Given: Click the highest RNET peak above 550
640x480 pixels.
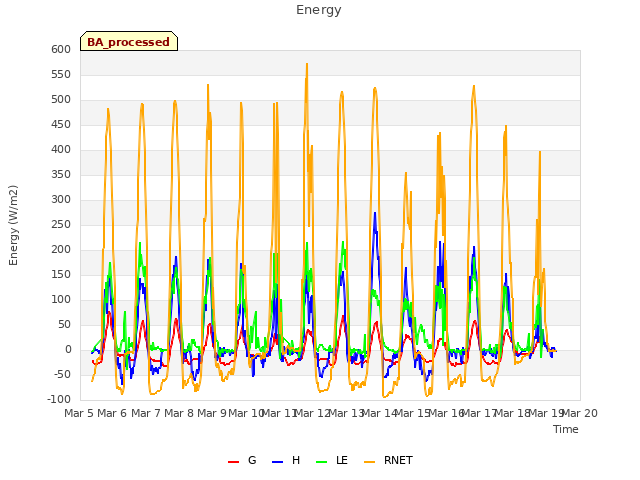Looking at the screenshot, I should (307, 64).
